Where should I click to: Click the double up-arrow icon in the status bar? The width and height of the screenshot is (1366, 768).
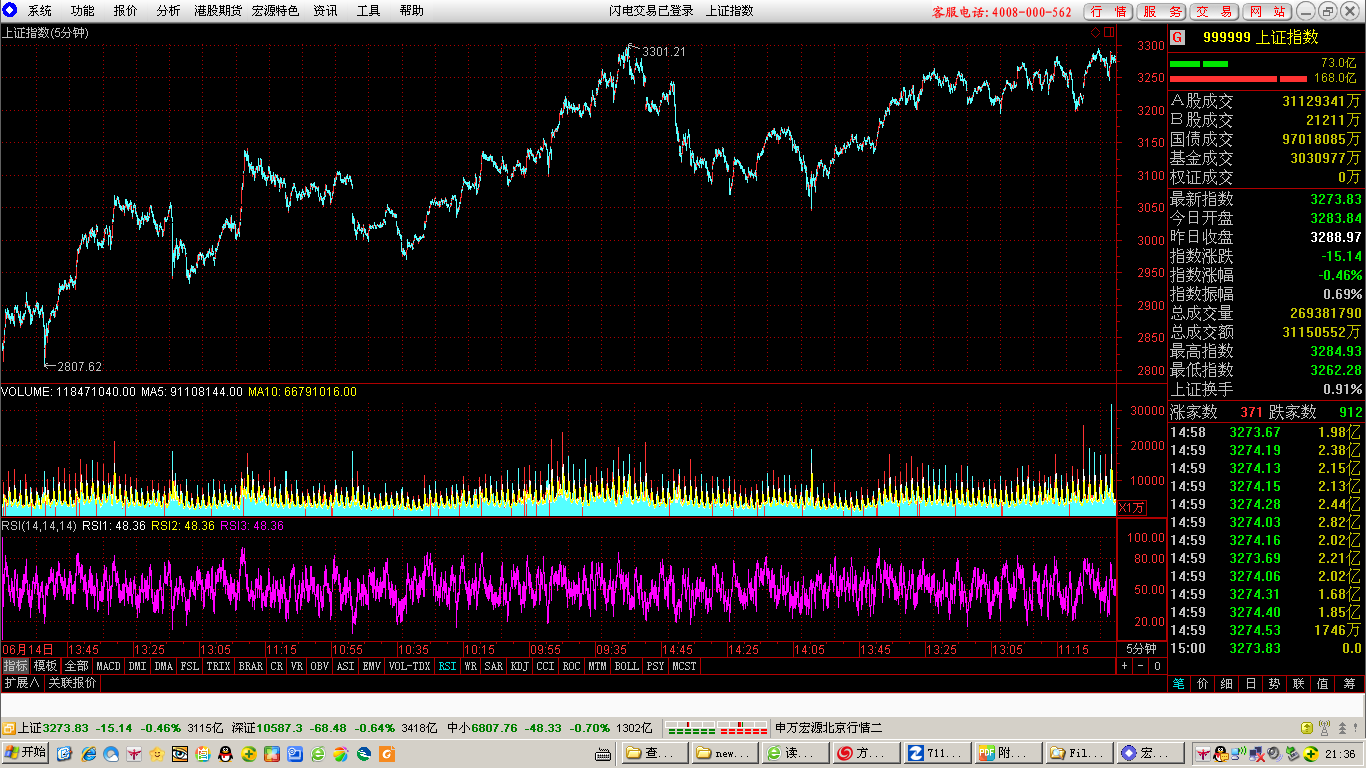click(x=1342, y=728)
